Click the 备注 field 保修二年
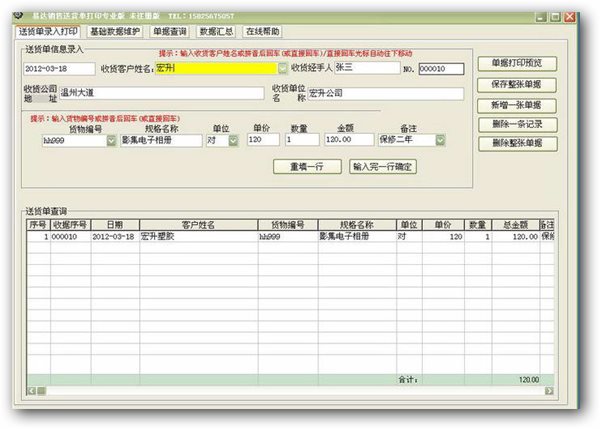Viewport: 600px width, 429px height. coord(407,140)
